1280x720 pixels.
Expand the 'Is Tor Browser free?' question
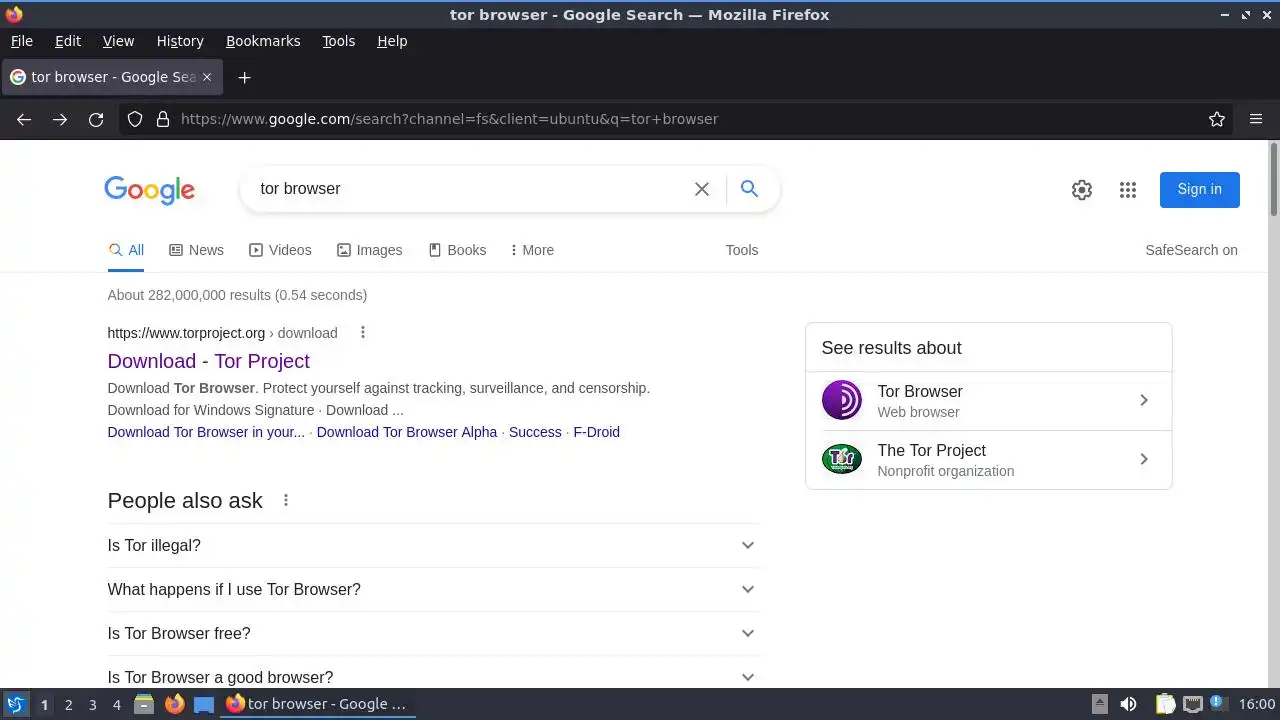[433, 633]
